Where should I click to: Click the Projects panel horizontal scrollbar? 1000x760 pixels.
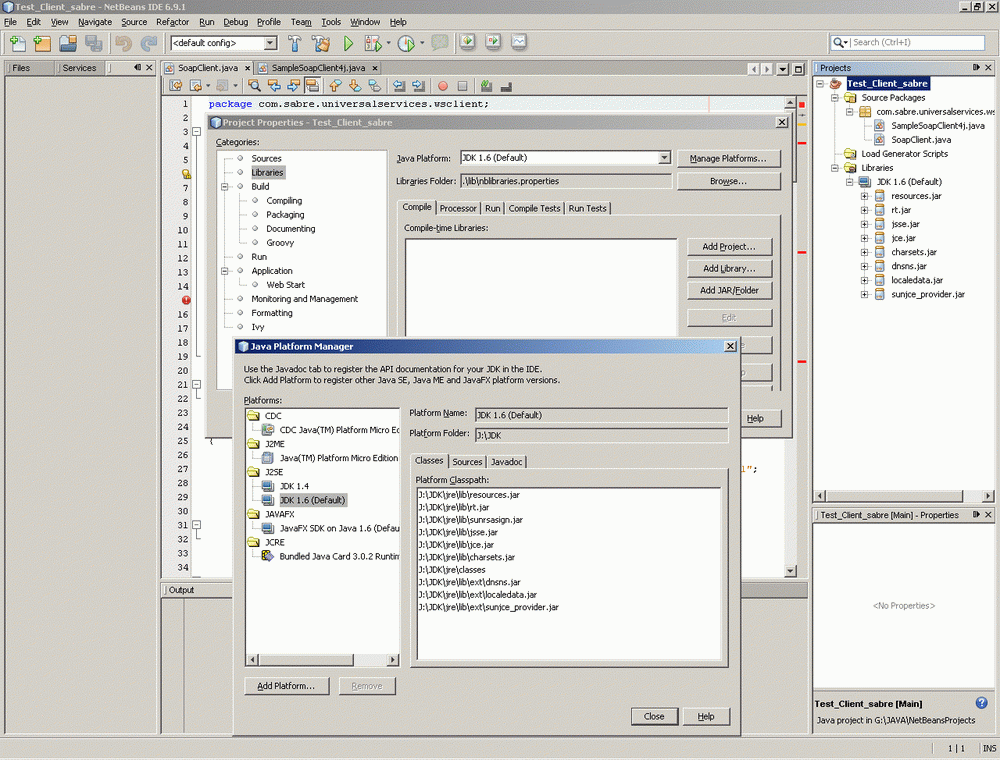pyautogui.click(x=904, y=495)
